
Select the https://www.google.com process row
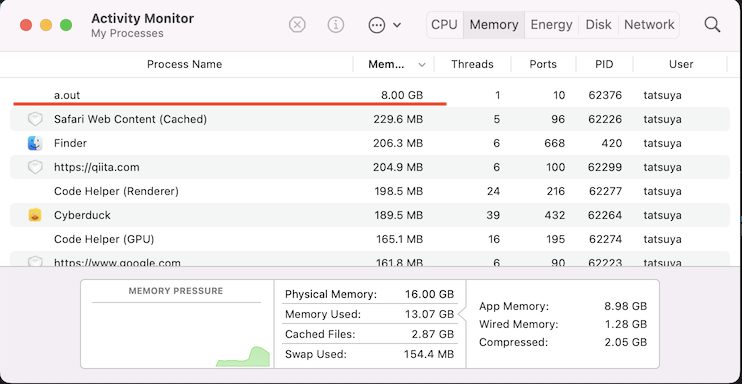[370, 259]
